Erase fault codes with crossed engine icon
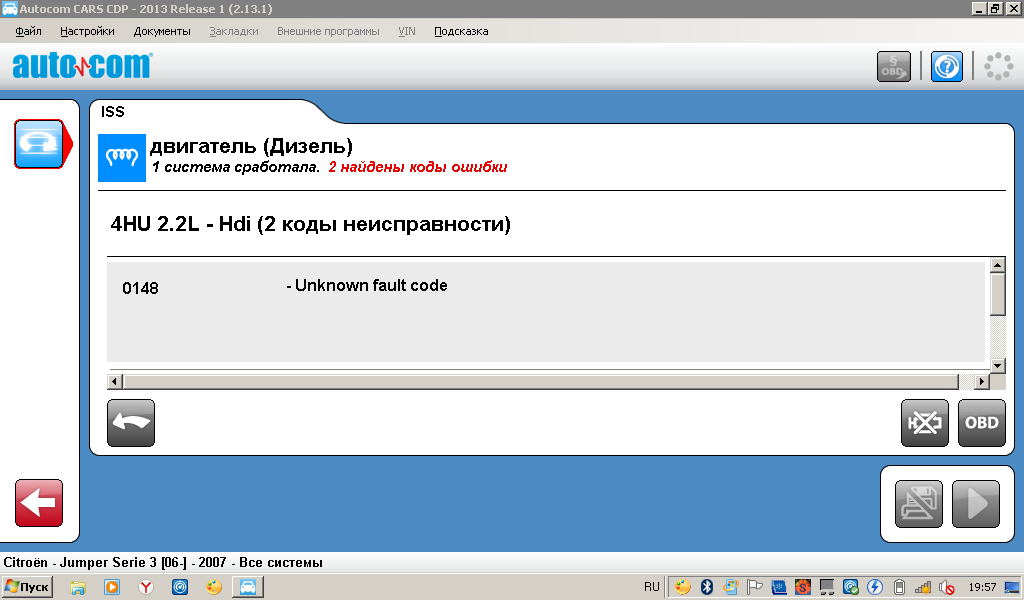The width and height of the screenshot is (1024, 600). pos(925,423)
